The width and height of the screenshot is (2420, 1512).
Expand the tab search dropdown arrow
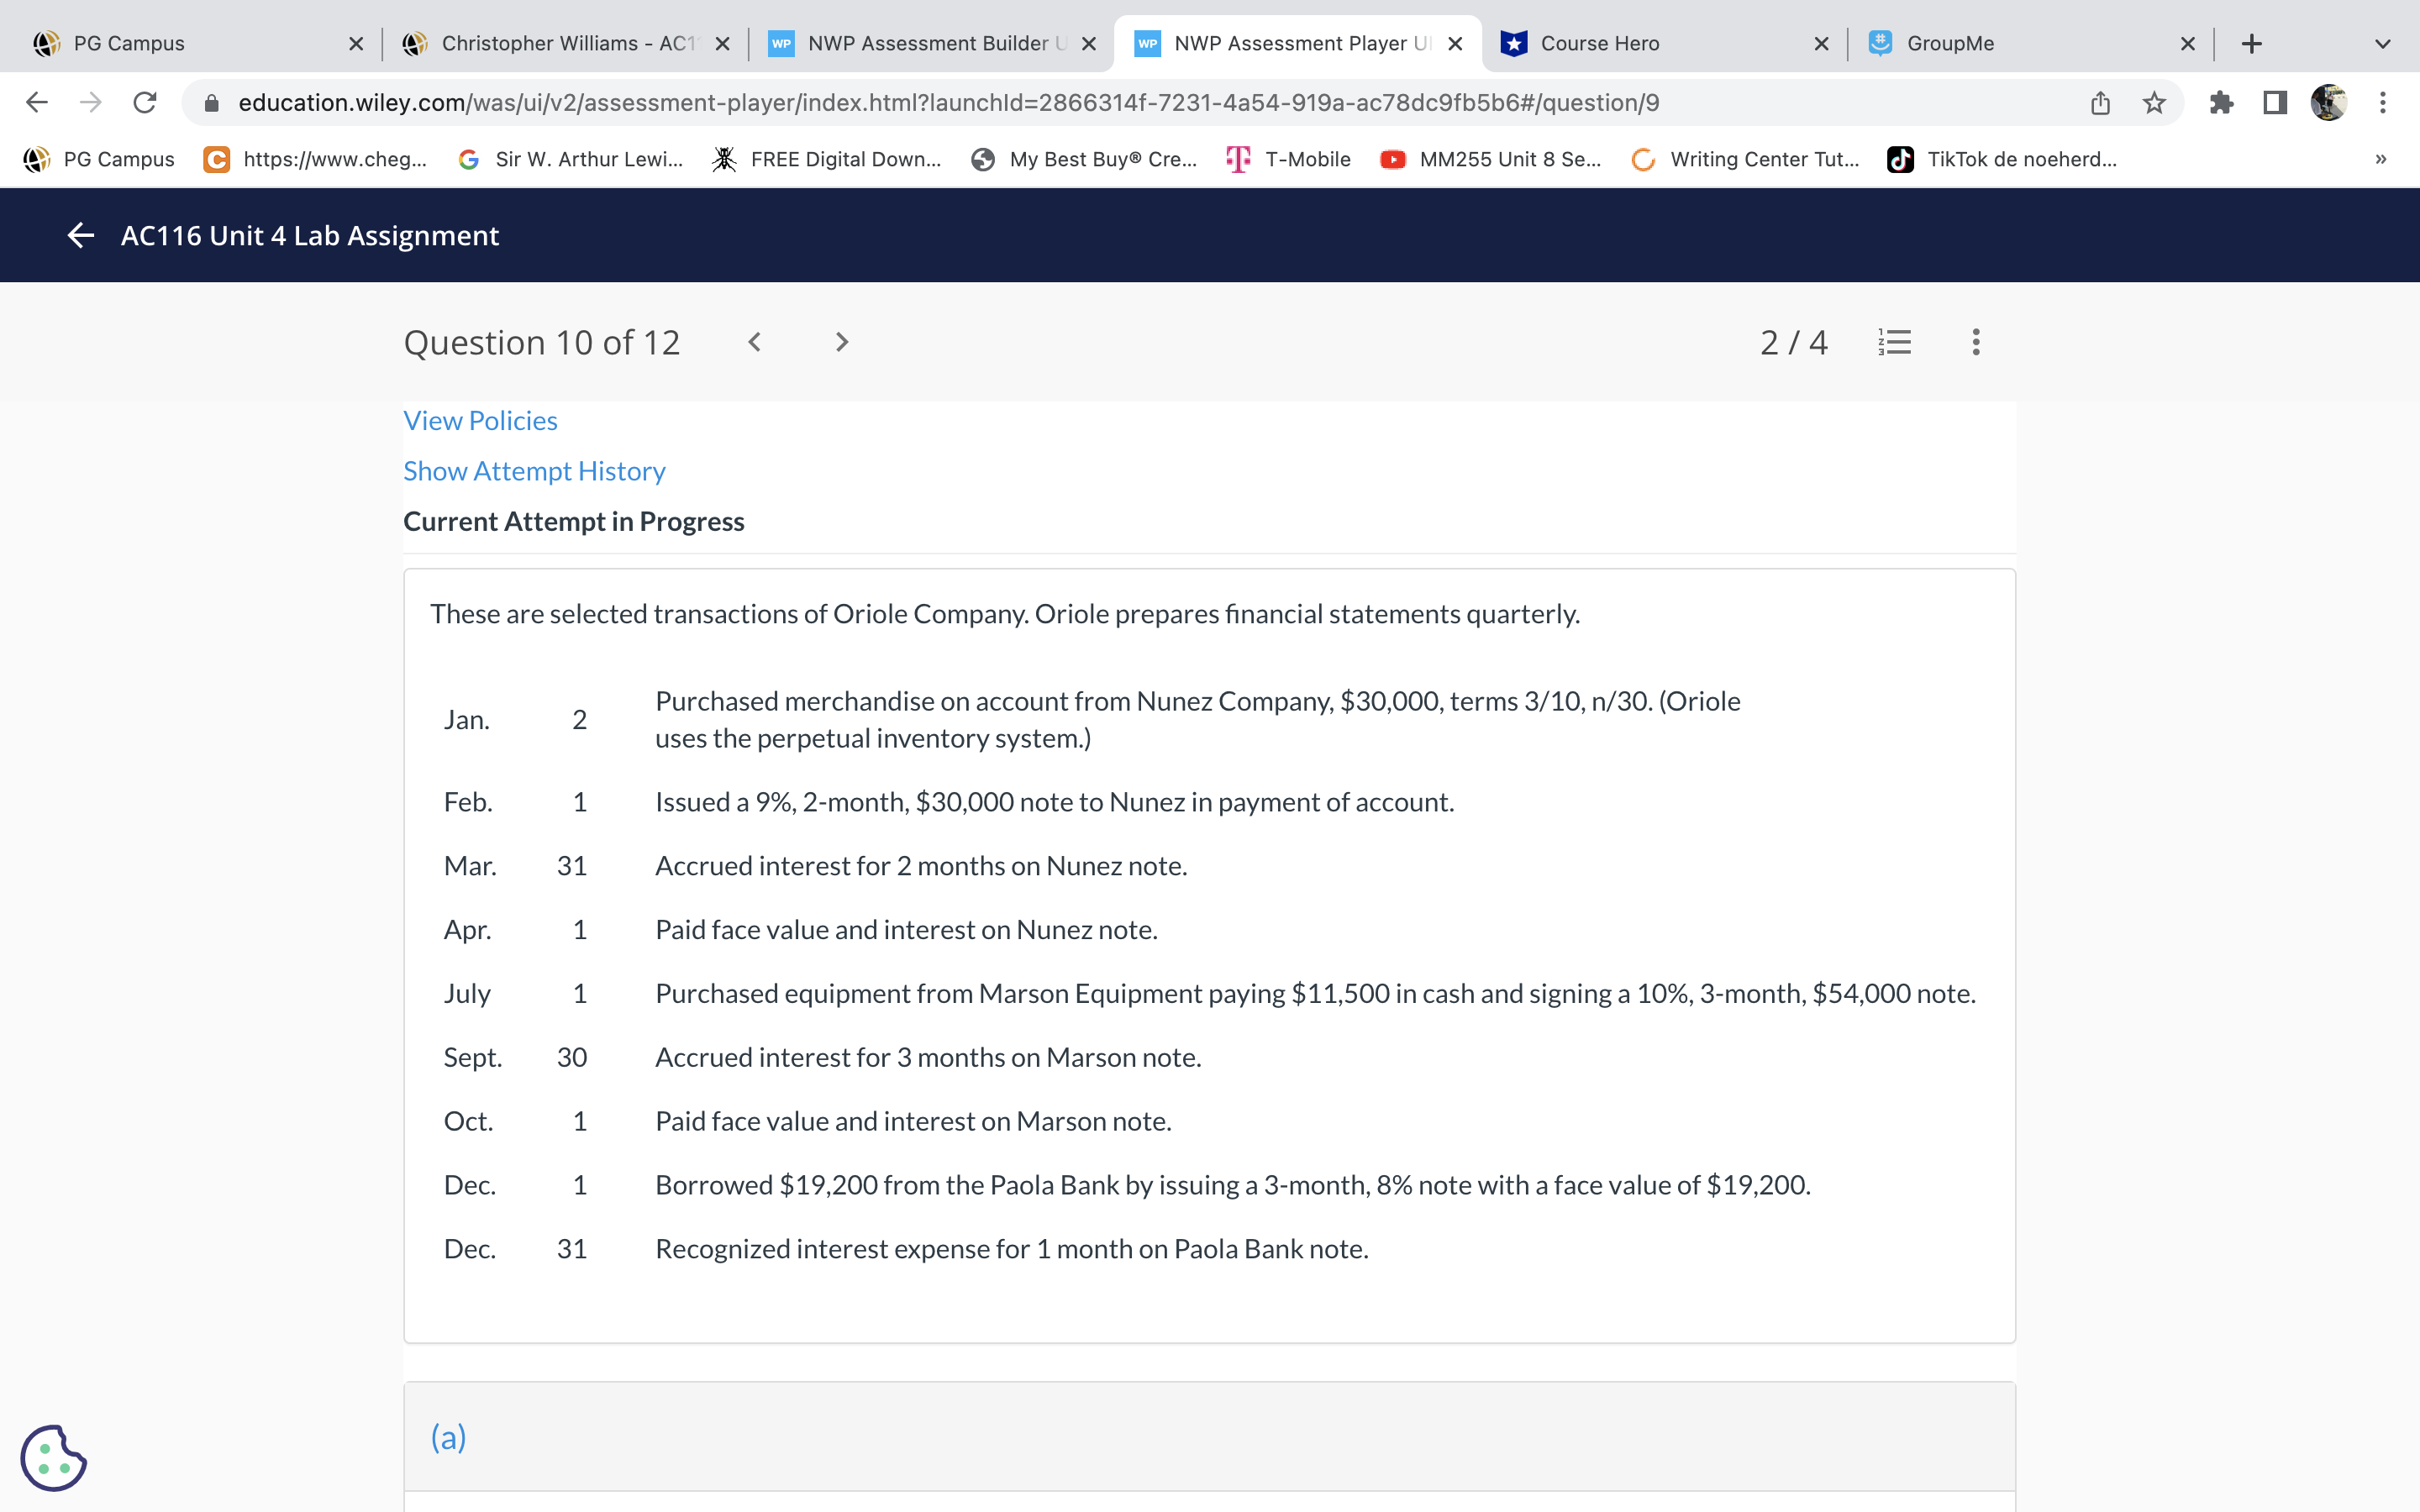pos(2382,44)
